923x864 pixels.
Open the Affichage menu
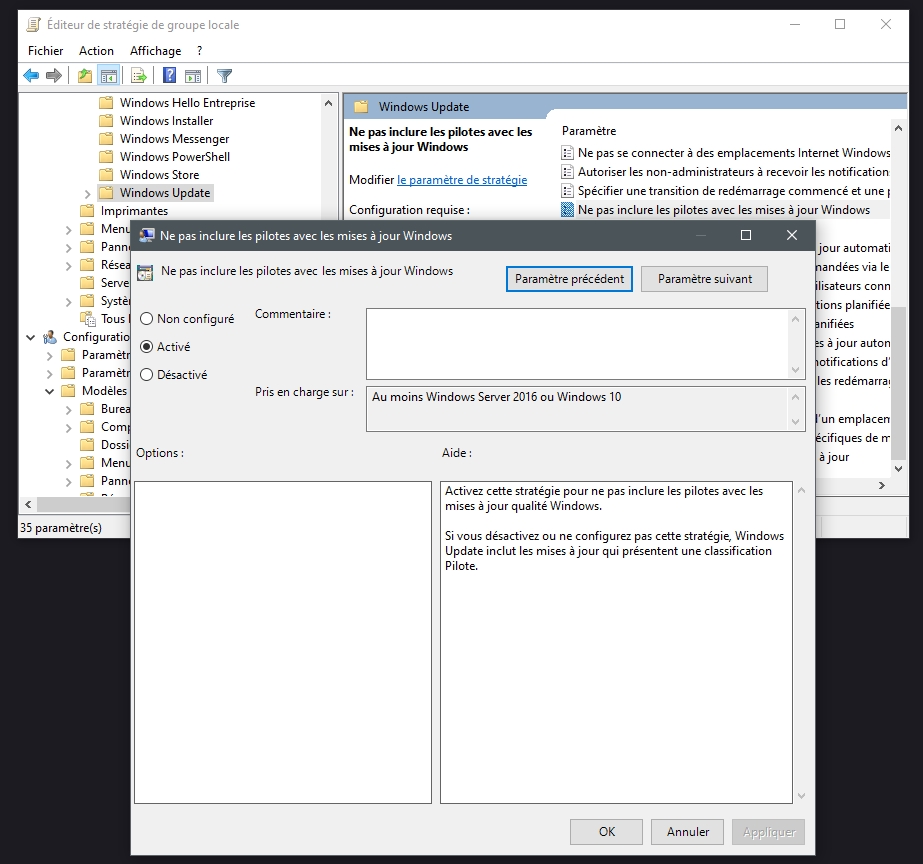pyautogui.click(x=155, y=51)
